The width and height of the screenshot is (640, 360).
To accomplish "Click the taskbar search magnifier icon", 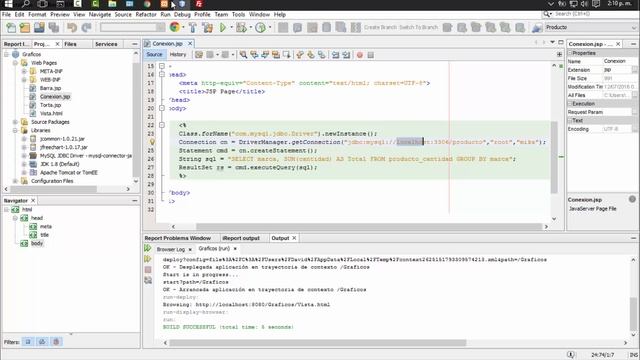I will pyautogui.click(x=25, y=4).
